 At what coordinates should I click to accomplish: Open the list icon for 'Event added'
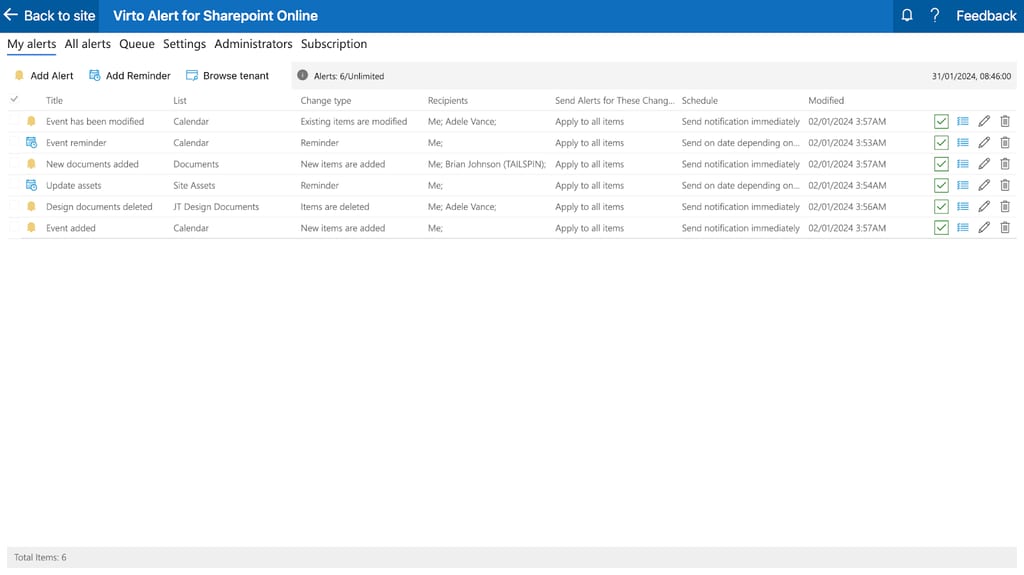963,227
